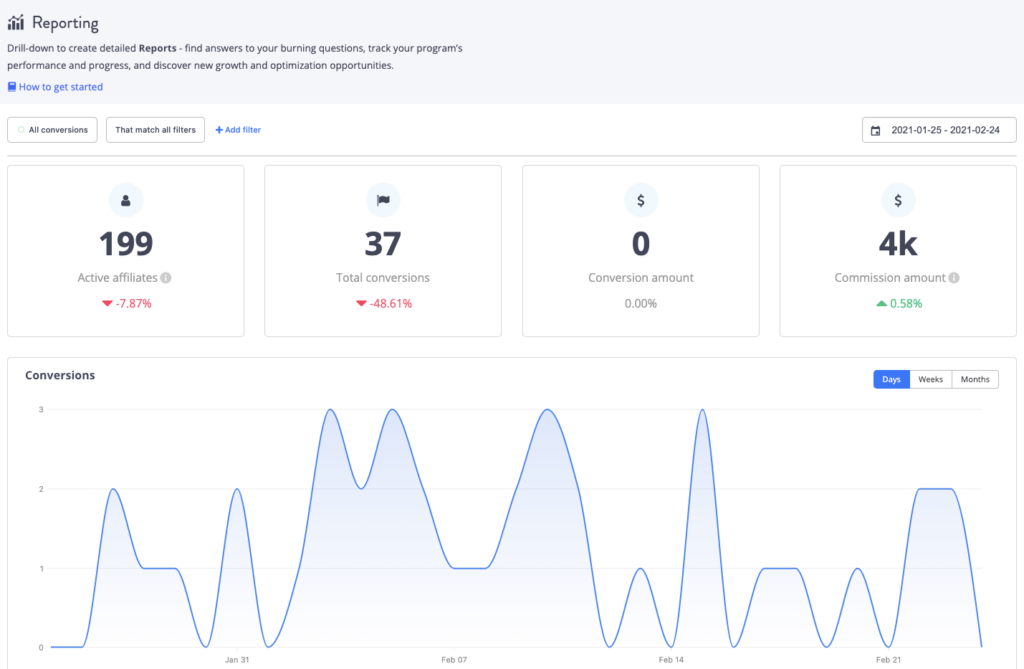Click the Reporting bar-chart icon in the header
The width and height of the screenshot is (1024, 669).
click(x=15, y=22)
